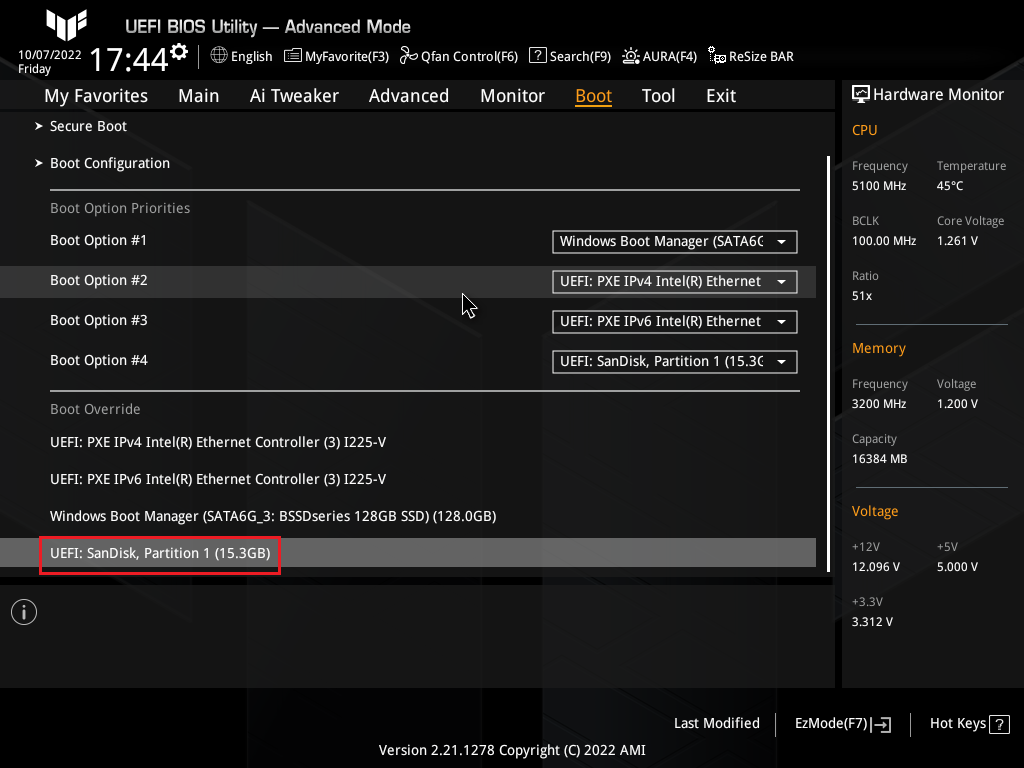Open the Boot Option #2 dropdown

point(675,281)
